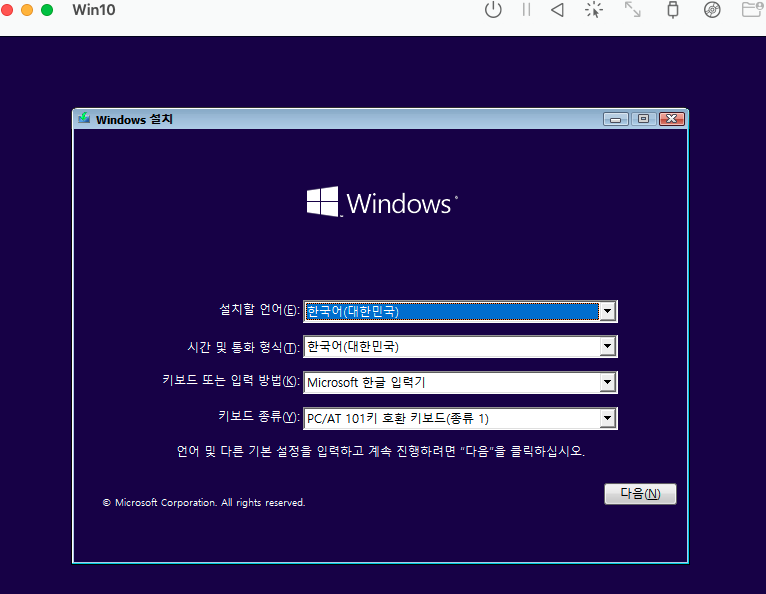Click the Microsoft 한글 입력기 field
Screen dimensions: 766x594
pyautogui.click(x=460, y=382)
